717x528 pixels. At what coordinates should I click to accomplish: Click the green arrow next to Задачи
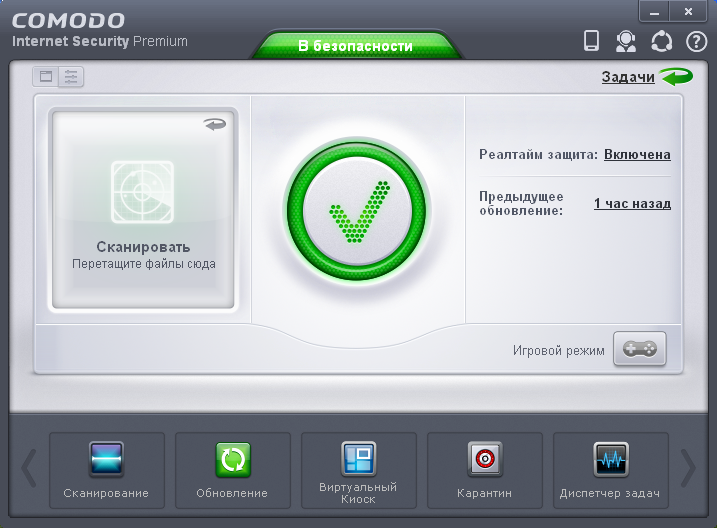tap(676, 76)
